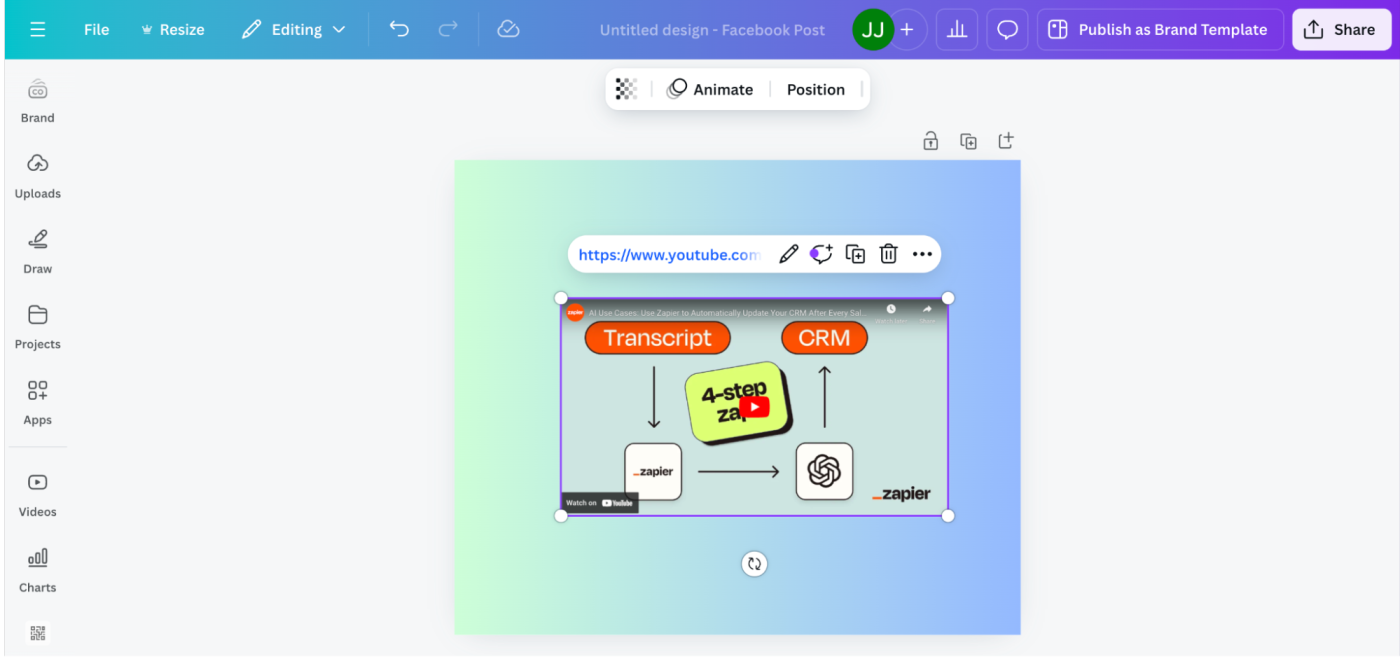Click the rotate handle below the video
Viewport: 1400px width, 657px height.
754,564
